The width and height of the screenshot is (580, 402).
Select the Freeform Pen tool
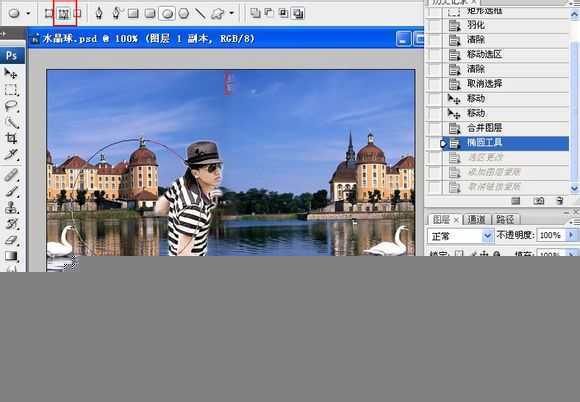(116, 14)
